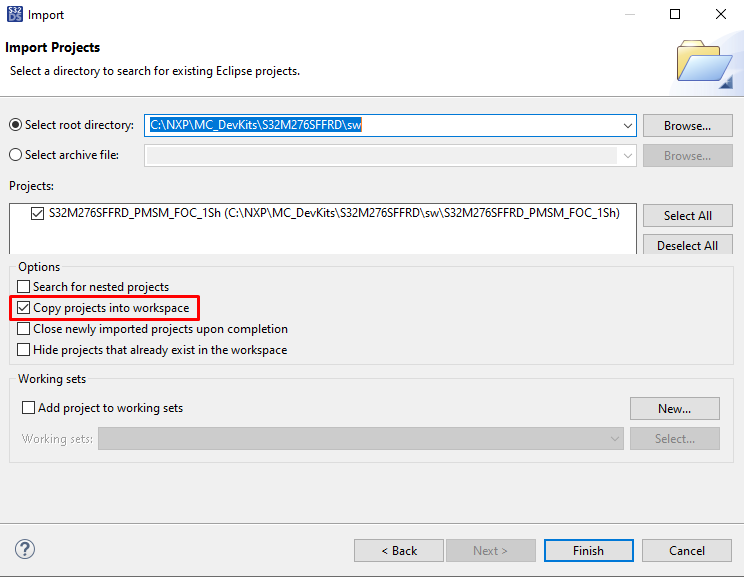This screenshot has height=577, width=744.
Task: Enable Add project to working sets
Action: (x=29, y=408)
